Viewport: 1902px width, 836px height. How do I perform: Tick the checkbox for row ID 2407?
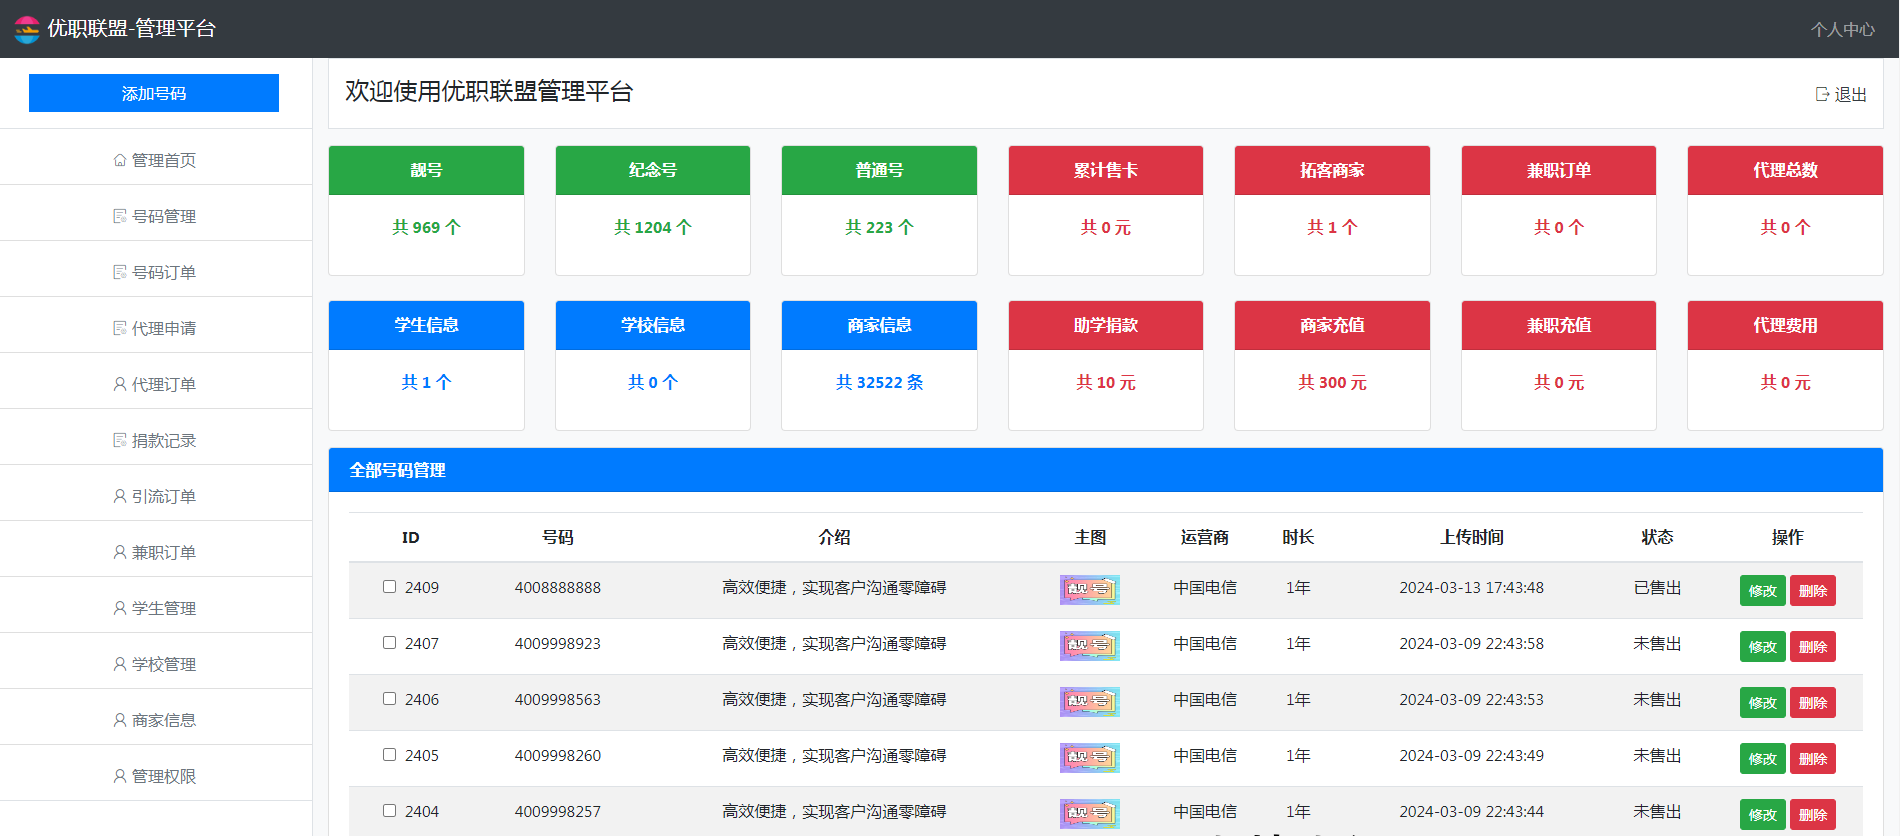click(x=389, y=643)
